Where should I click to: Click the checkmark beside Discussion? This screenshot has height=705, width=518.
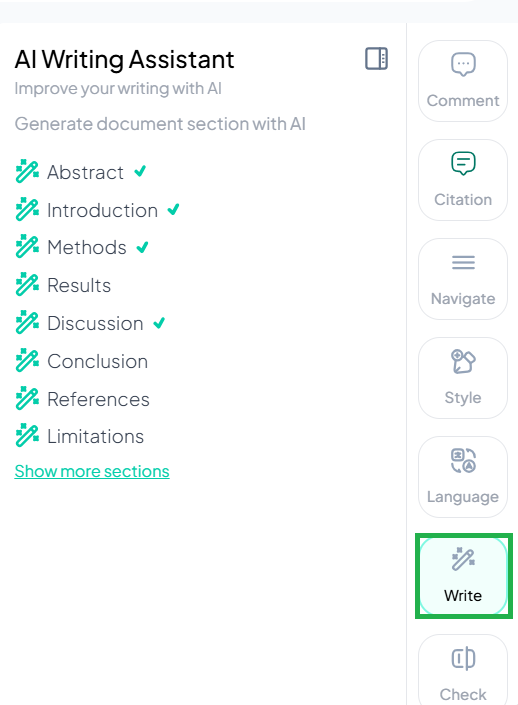pos(159,323)
